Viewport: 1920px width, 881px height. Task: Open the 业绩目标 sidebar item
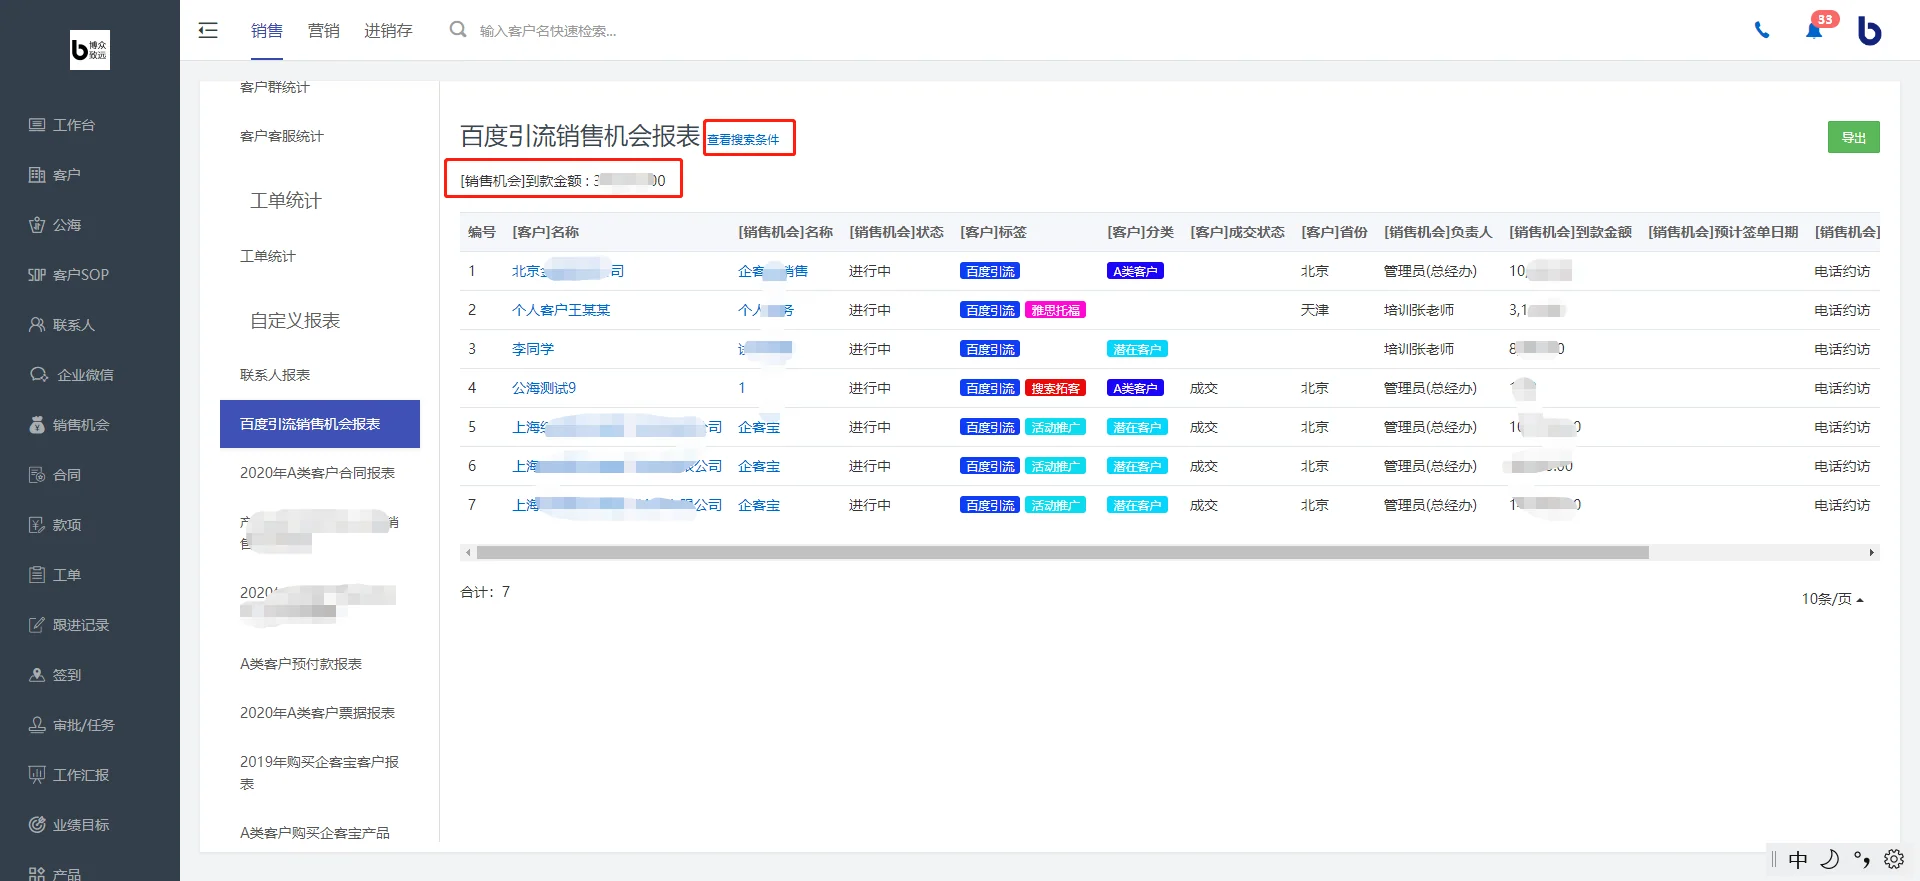69,825
